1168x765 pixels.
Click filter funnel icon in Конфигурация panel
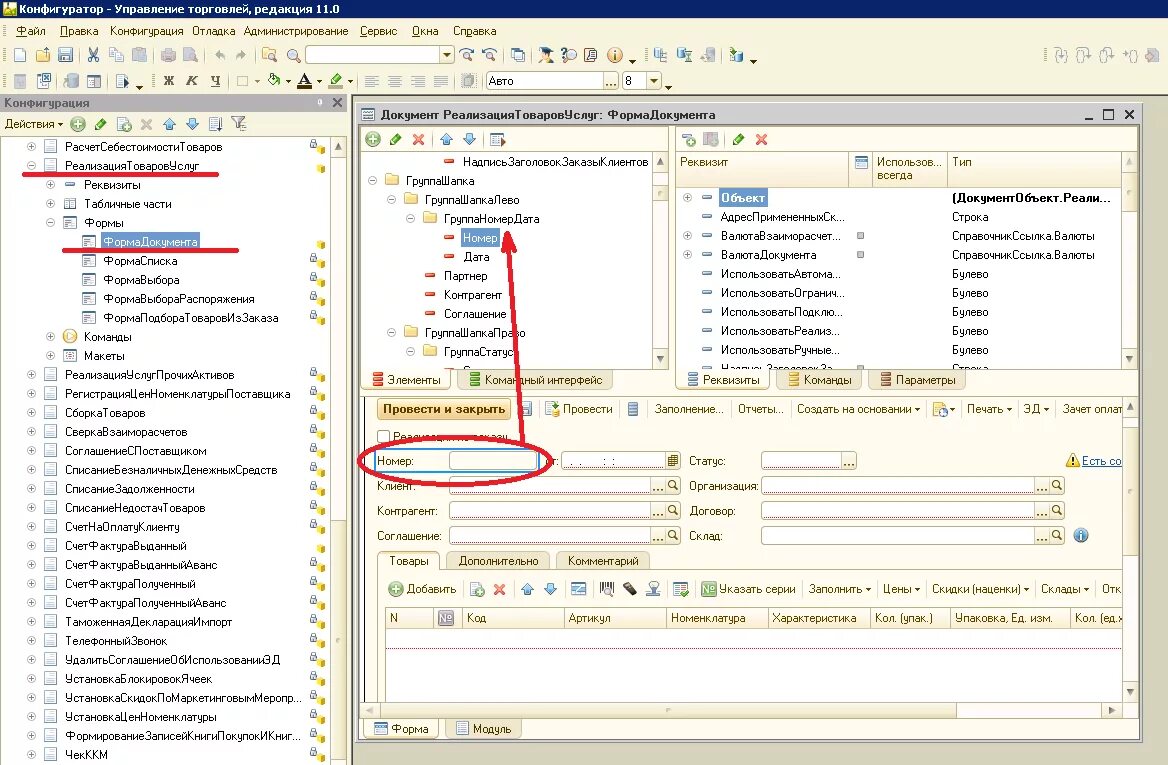coord(238,124)
